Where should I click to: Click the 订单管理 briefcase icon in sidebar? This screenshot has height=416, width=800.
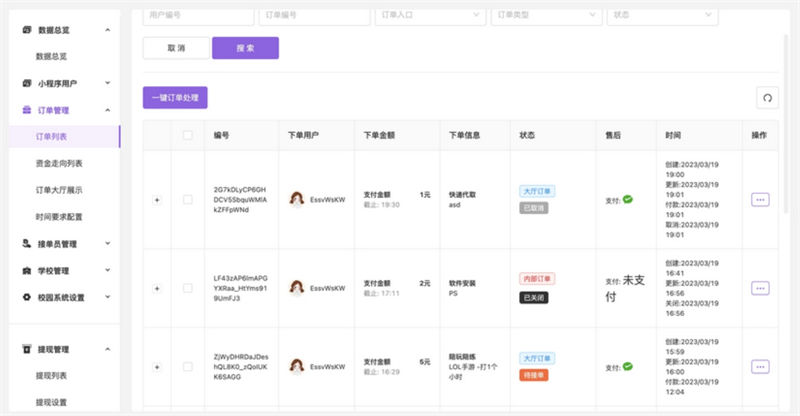point(27,110)
